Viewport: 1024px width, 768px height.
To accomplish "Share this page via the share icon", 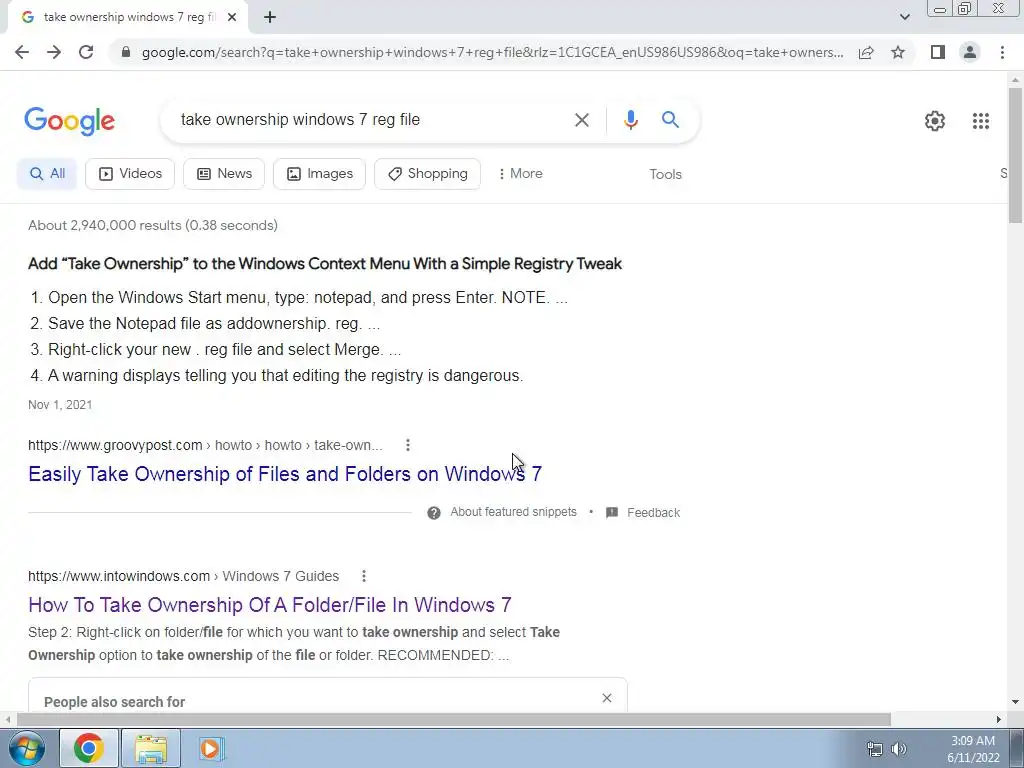I will coord(866,52).
